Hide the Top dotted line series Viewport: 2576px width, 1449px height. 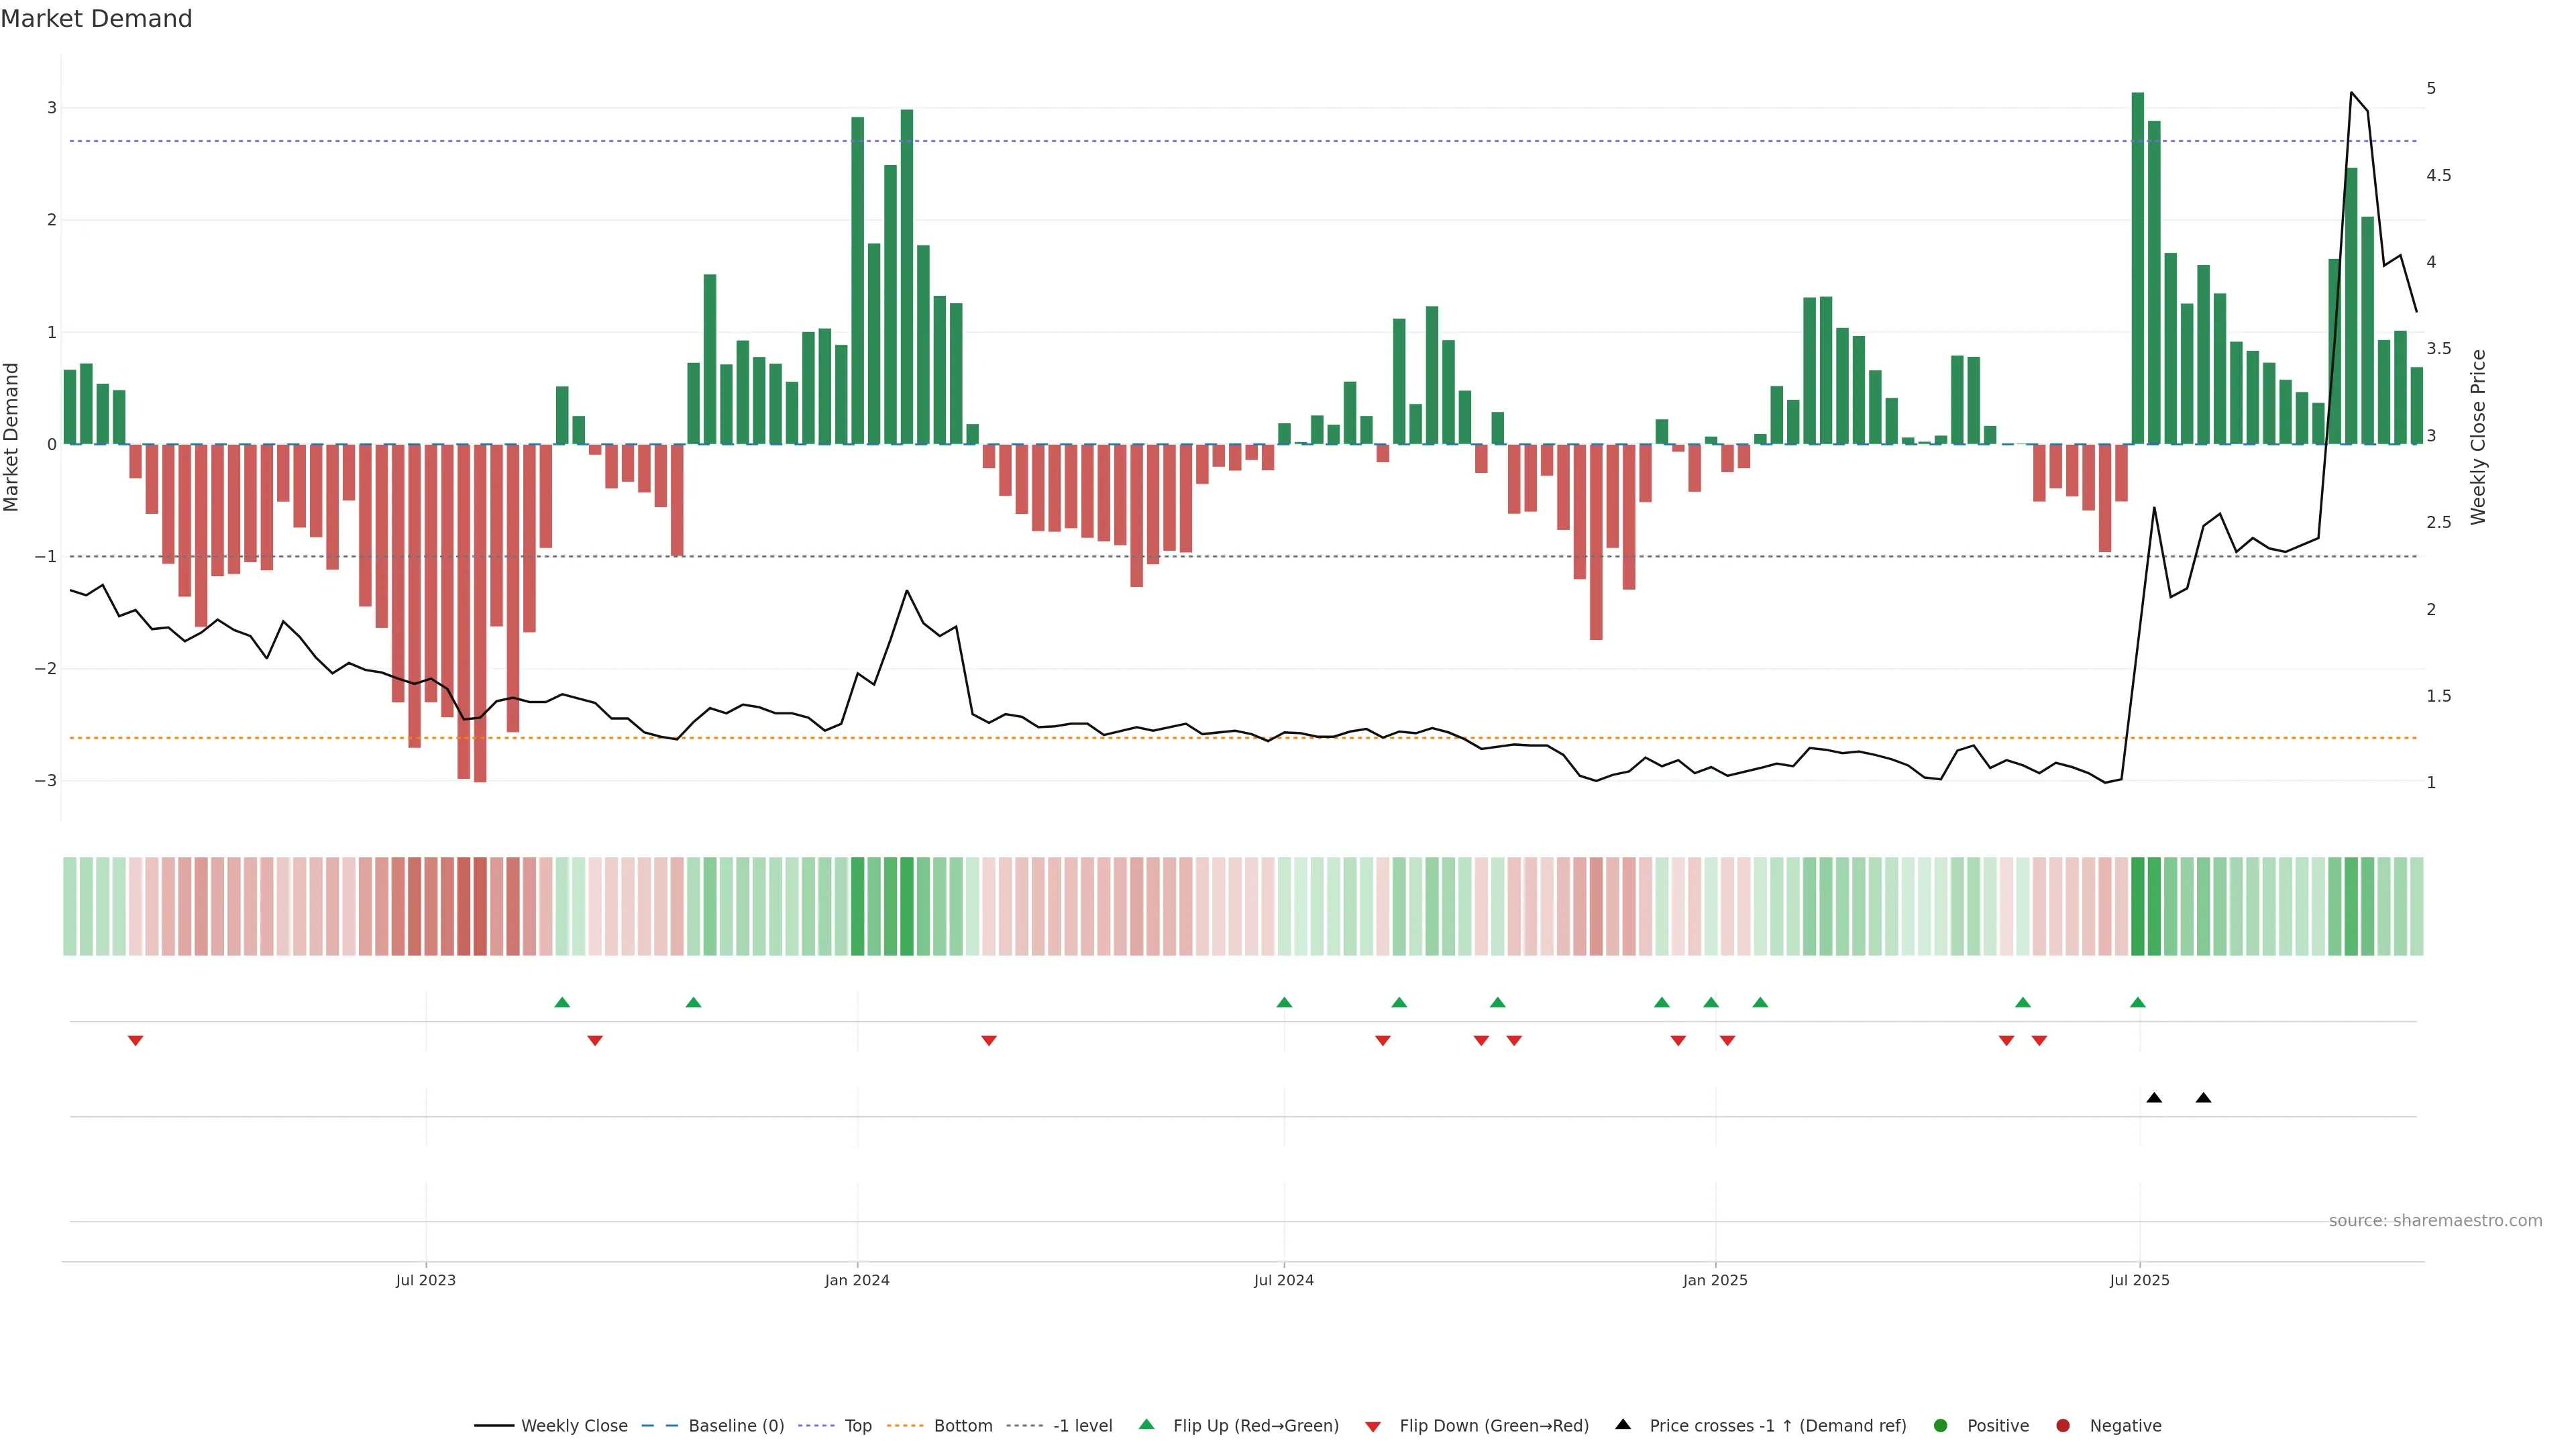[857, 1425]
